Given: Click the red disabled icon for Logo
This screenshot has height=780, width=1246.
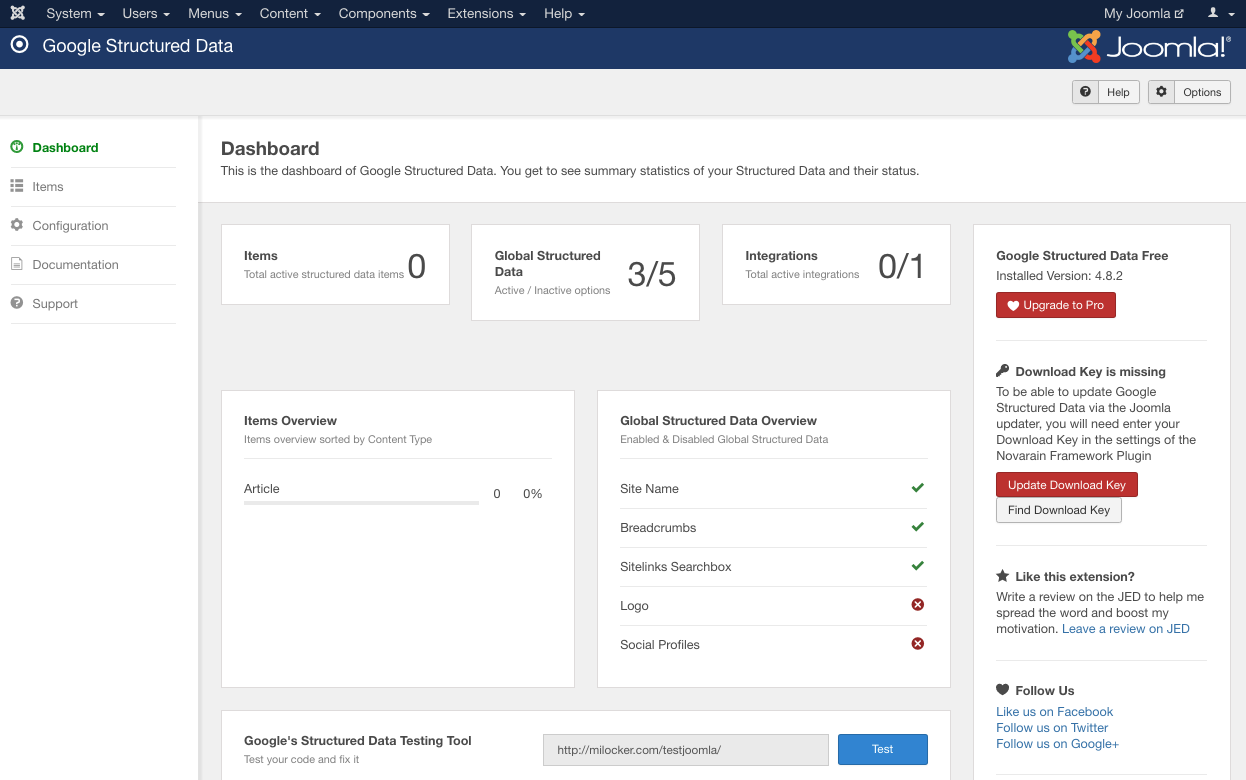Looking at the screenshot, I should pyautogui.click(x=918, y=605).
